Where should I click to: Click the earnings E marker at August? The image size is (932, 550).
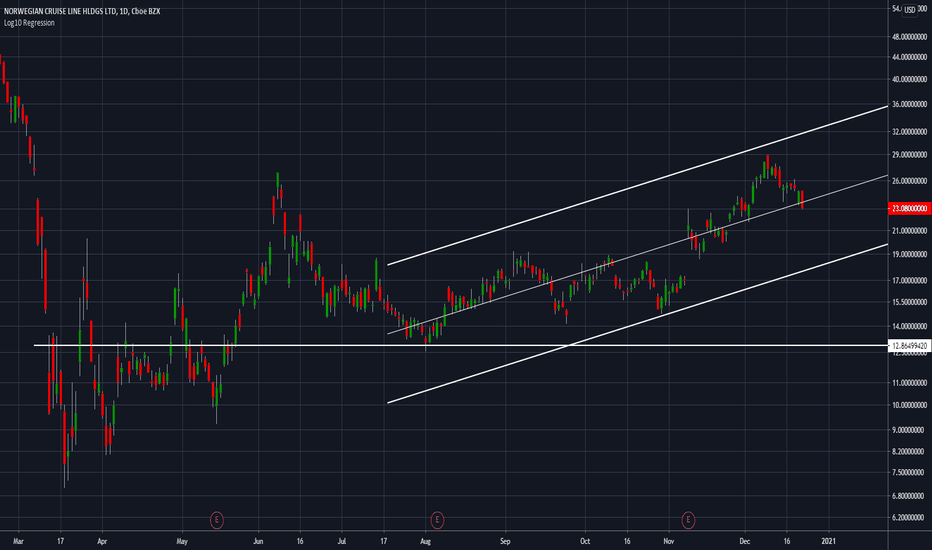tap(437, 520)
